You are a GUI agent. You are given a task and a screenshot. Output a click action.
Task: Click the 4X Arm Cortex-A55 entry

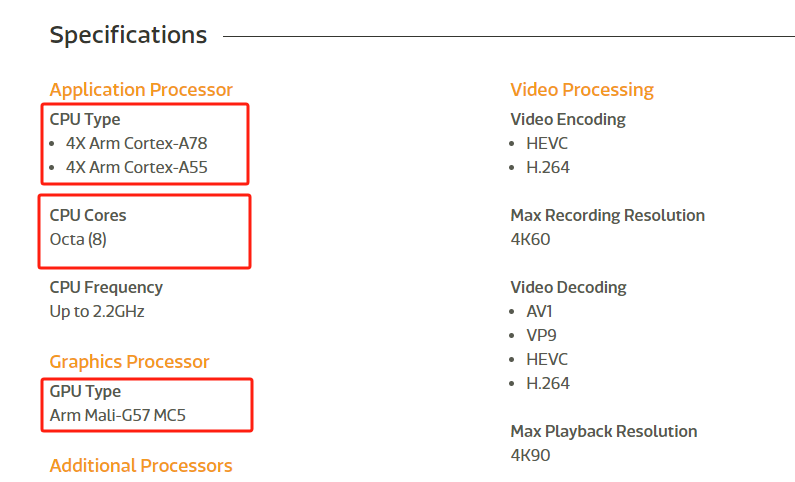136,167
